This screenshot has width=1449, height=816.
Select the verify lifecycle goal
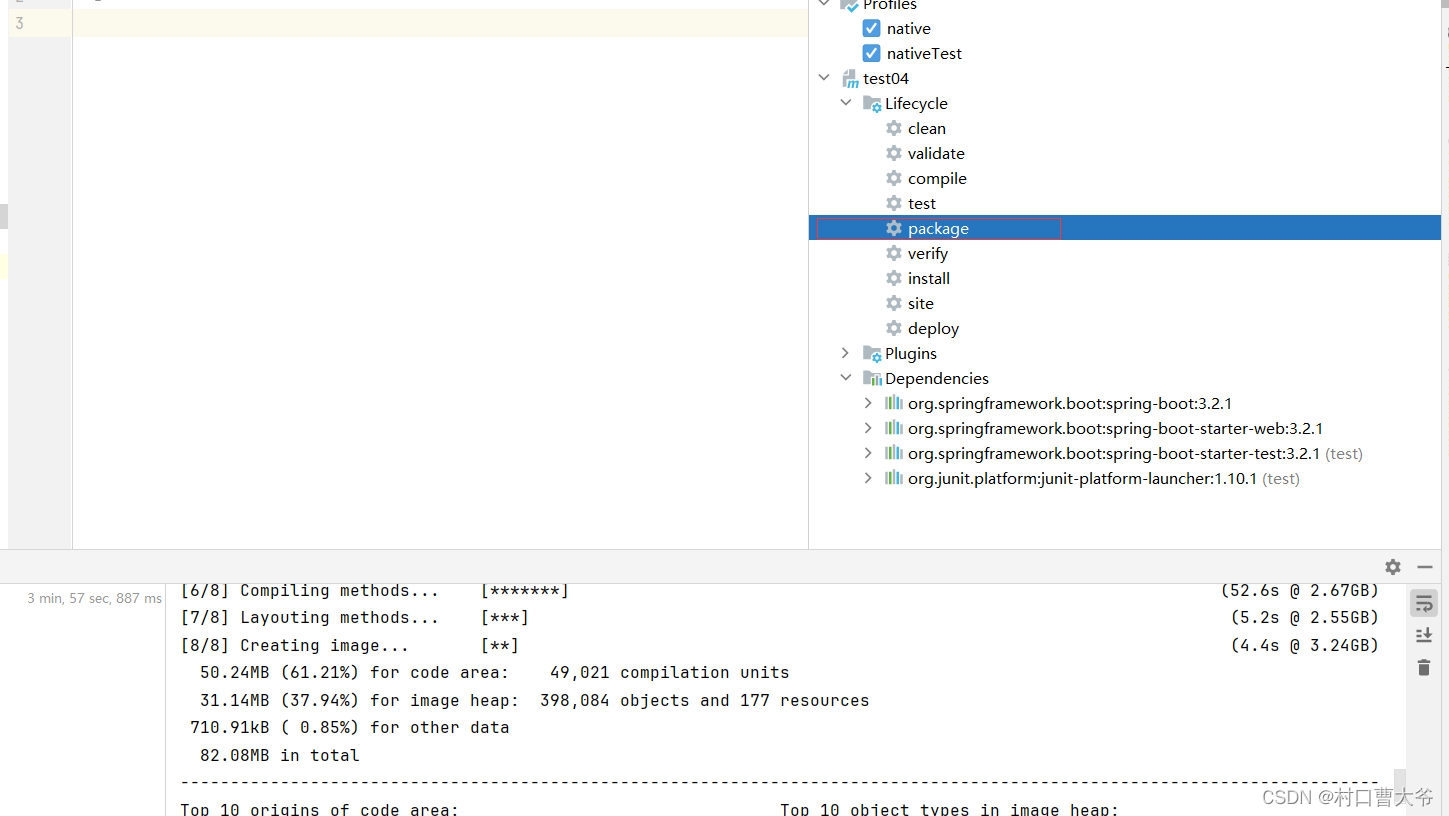pyautogui.click(x=928, y=253)
